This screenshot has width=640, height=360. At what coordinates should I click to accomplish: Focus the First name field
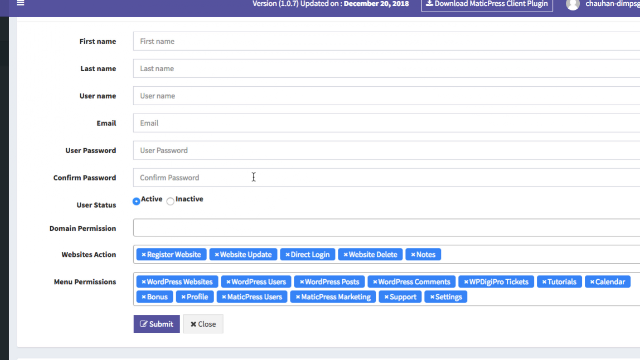[x=386, y=41]
